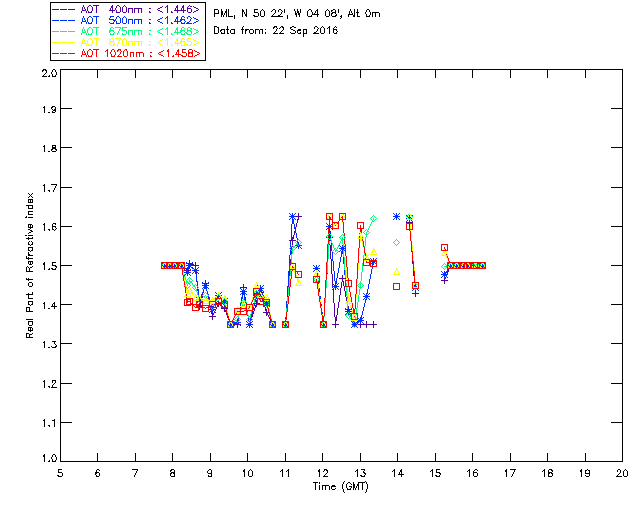Click y-axis tick label 2.0
Image resolution: width=640 pixels, height=512 pixels.
pos(49,73)
